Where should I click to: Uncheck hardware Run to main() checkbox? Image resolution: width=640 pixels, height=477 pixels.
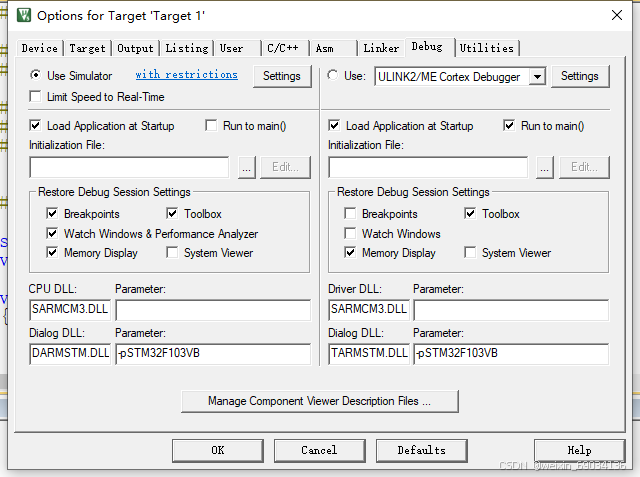[509, 126]
